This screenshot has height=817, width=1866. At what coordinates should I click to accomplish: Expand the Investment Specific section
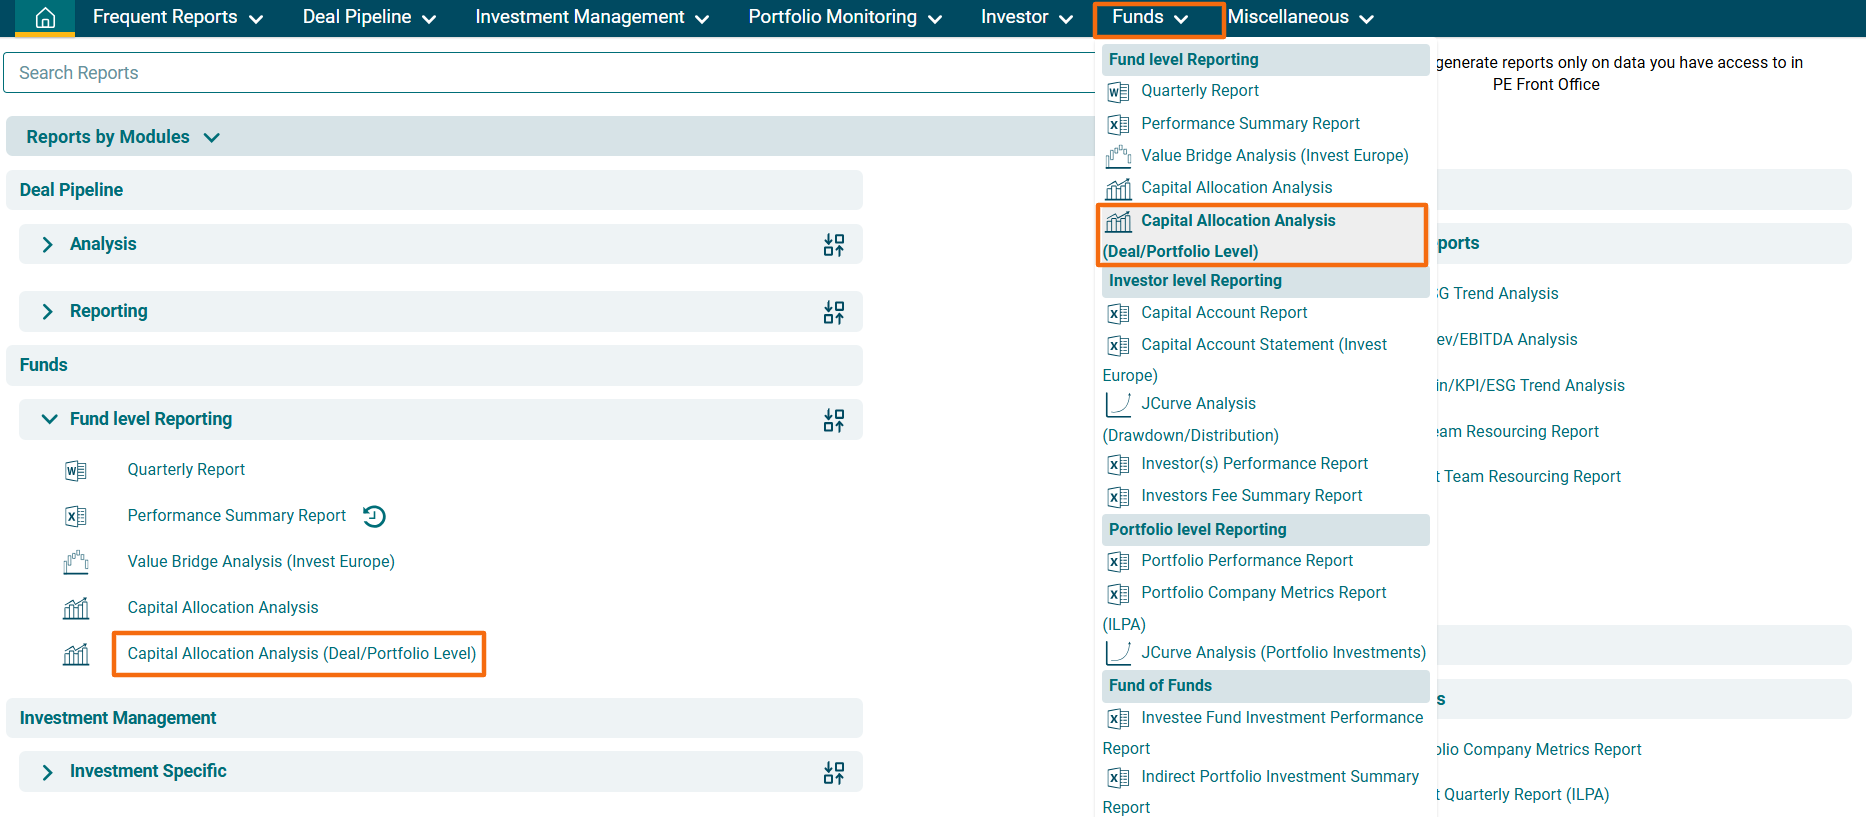[47, 772]
